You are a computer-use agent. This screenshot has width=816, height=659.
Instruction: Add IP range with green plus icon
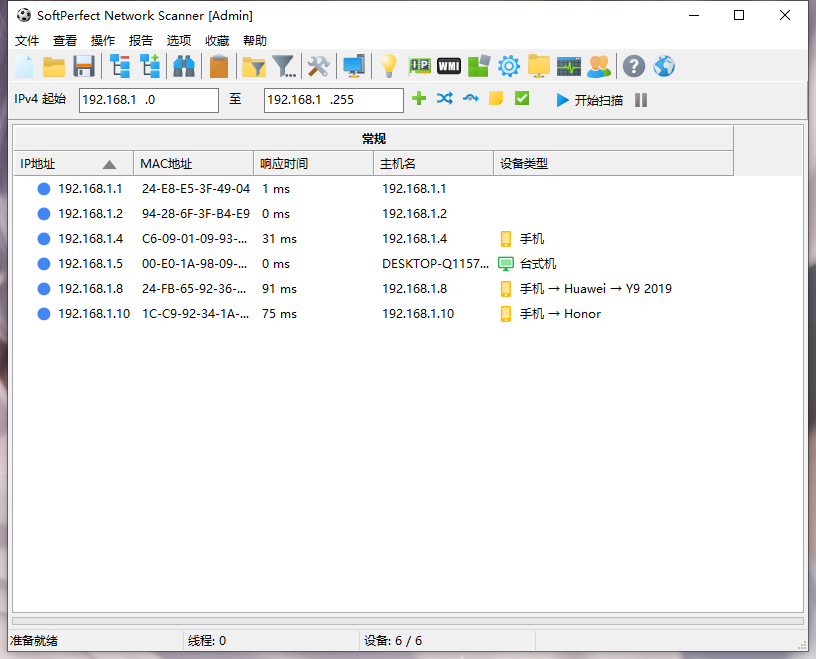pyautogui.click(x=419, y=98)
